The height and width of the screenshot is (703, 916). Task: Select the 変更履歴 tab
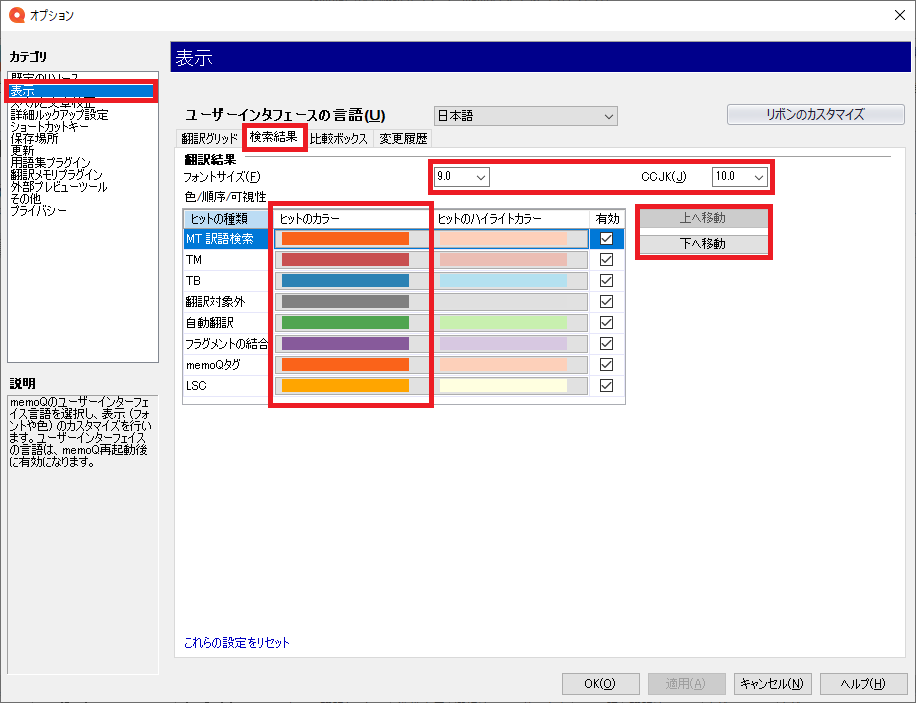pos(402,139)
